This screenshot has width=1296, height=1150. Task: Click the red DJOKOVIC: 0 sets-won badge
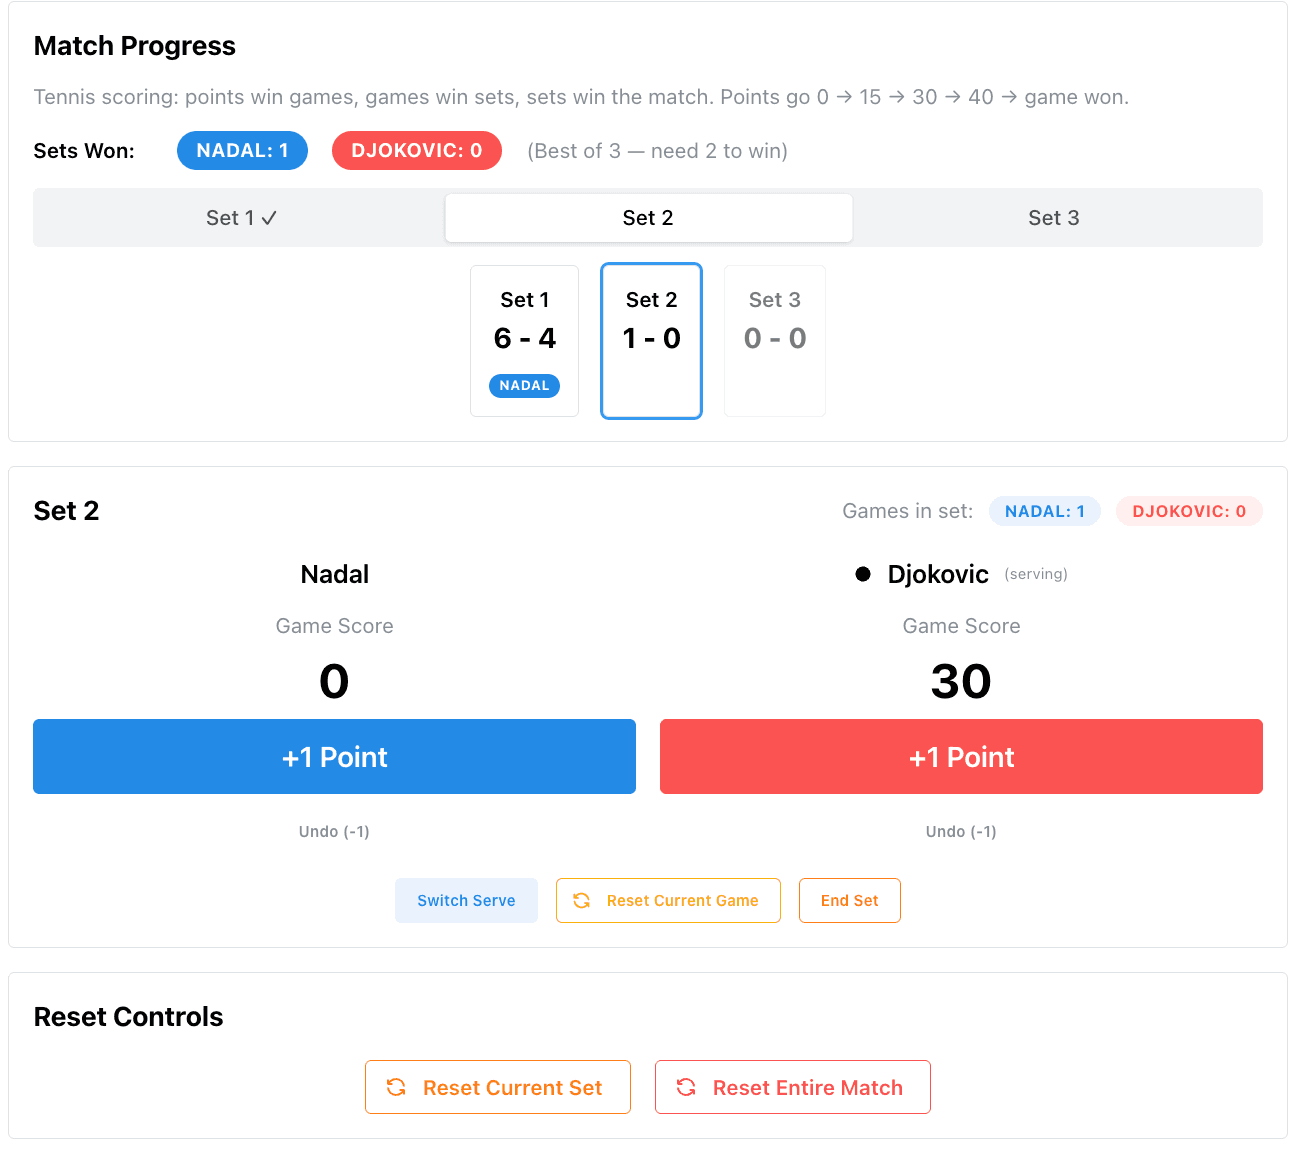coord(417,150)
